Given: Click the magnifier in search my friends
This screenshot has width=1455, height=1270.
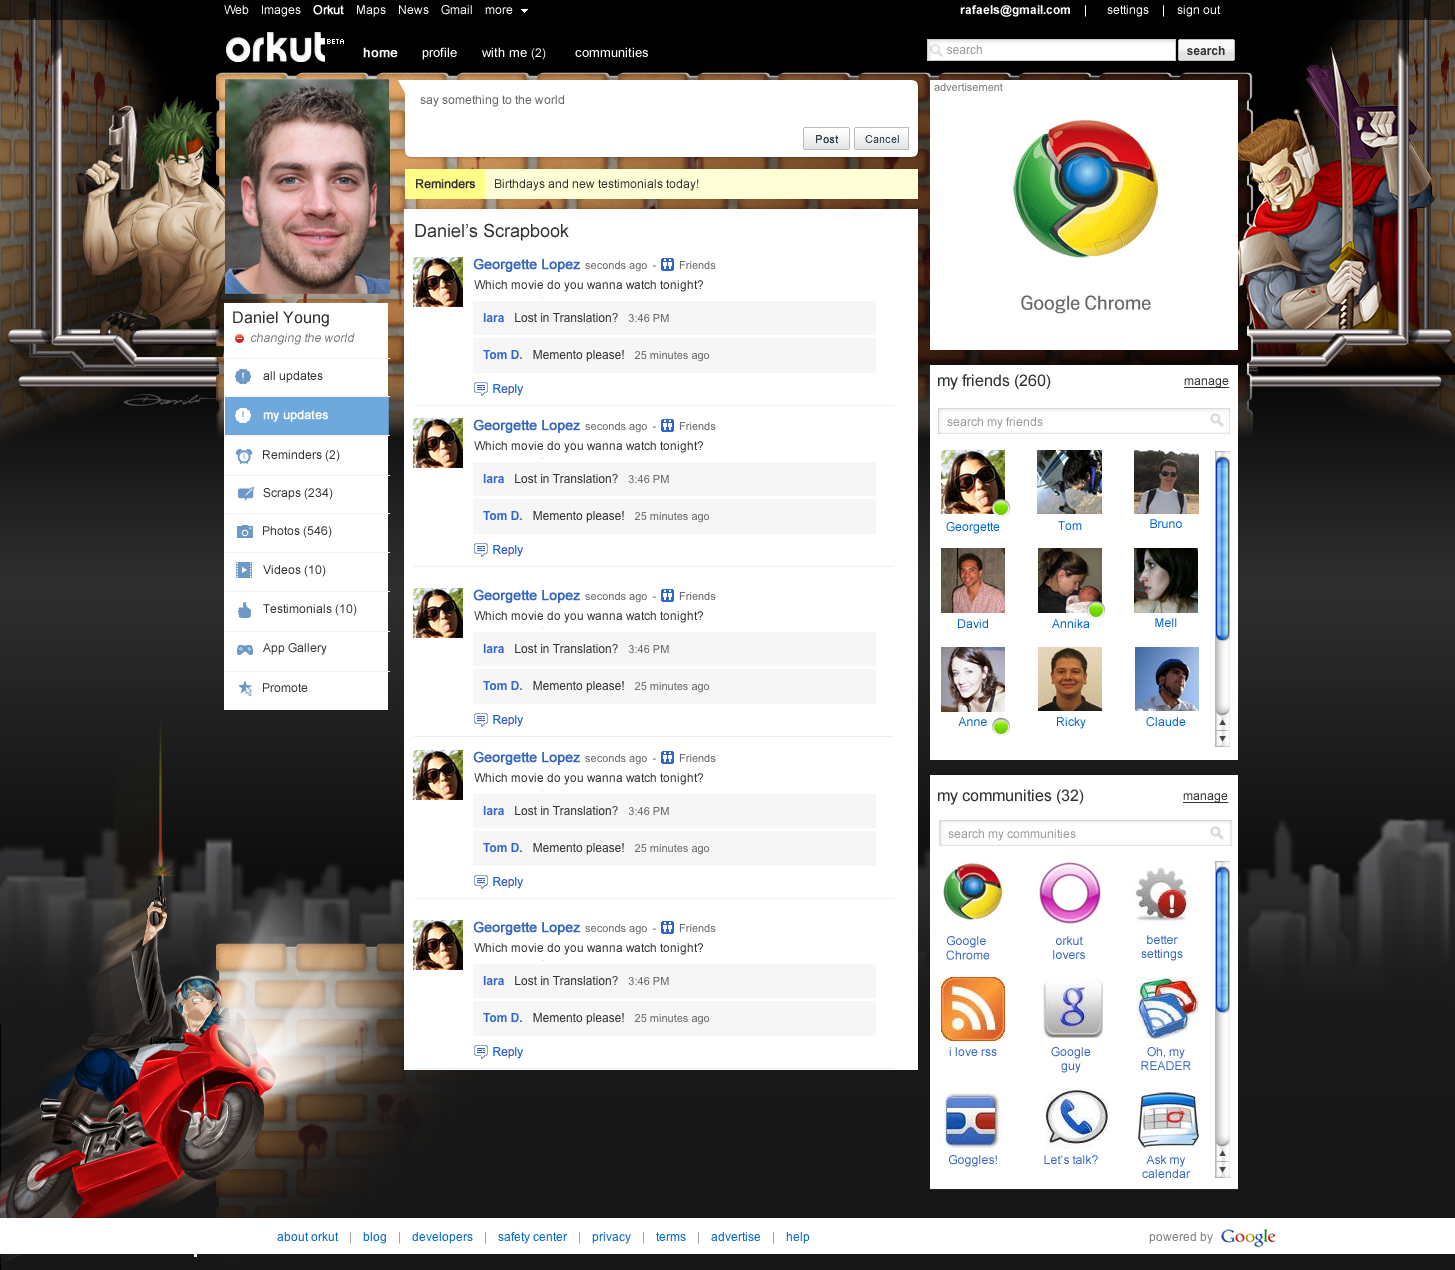Looking at the screenshot, I should 1216,420.
